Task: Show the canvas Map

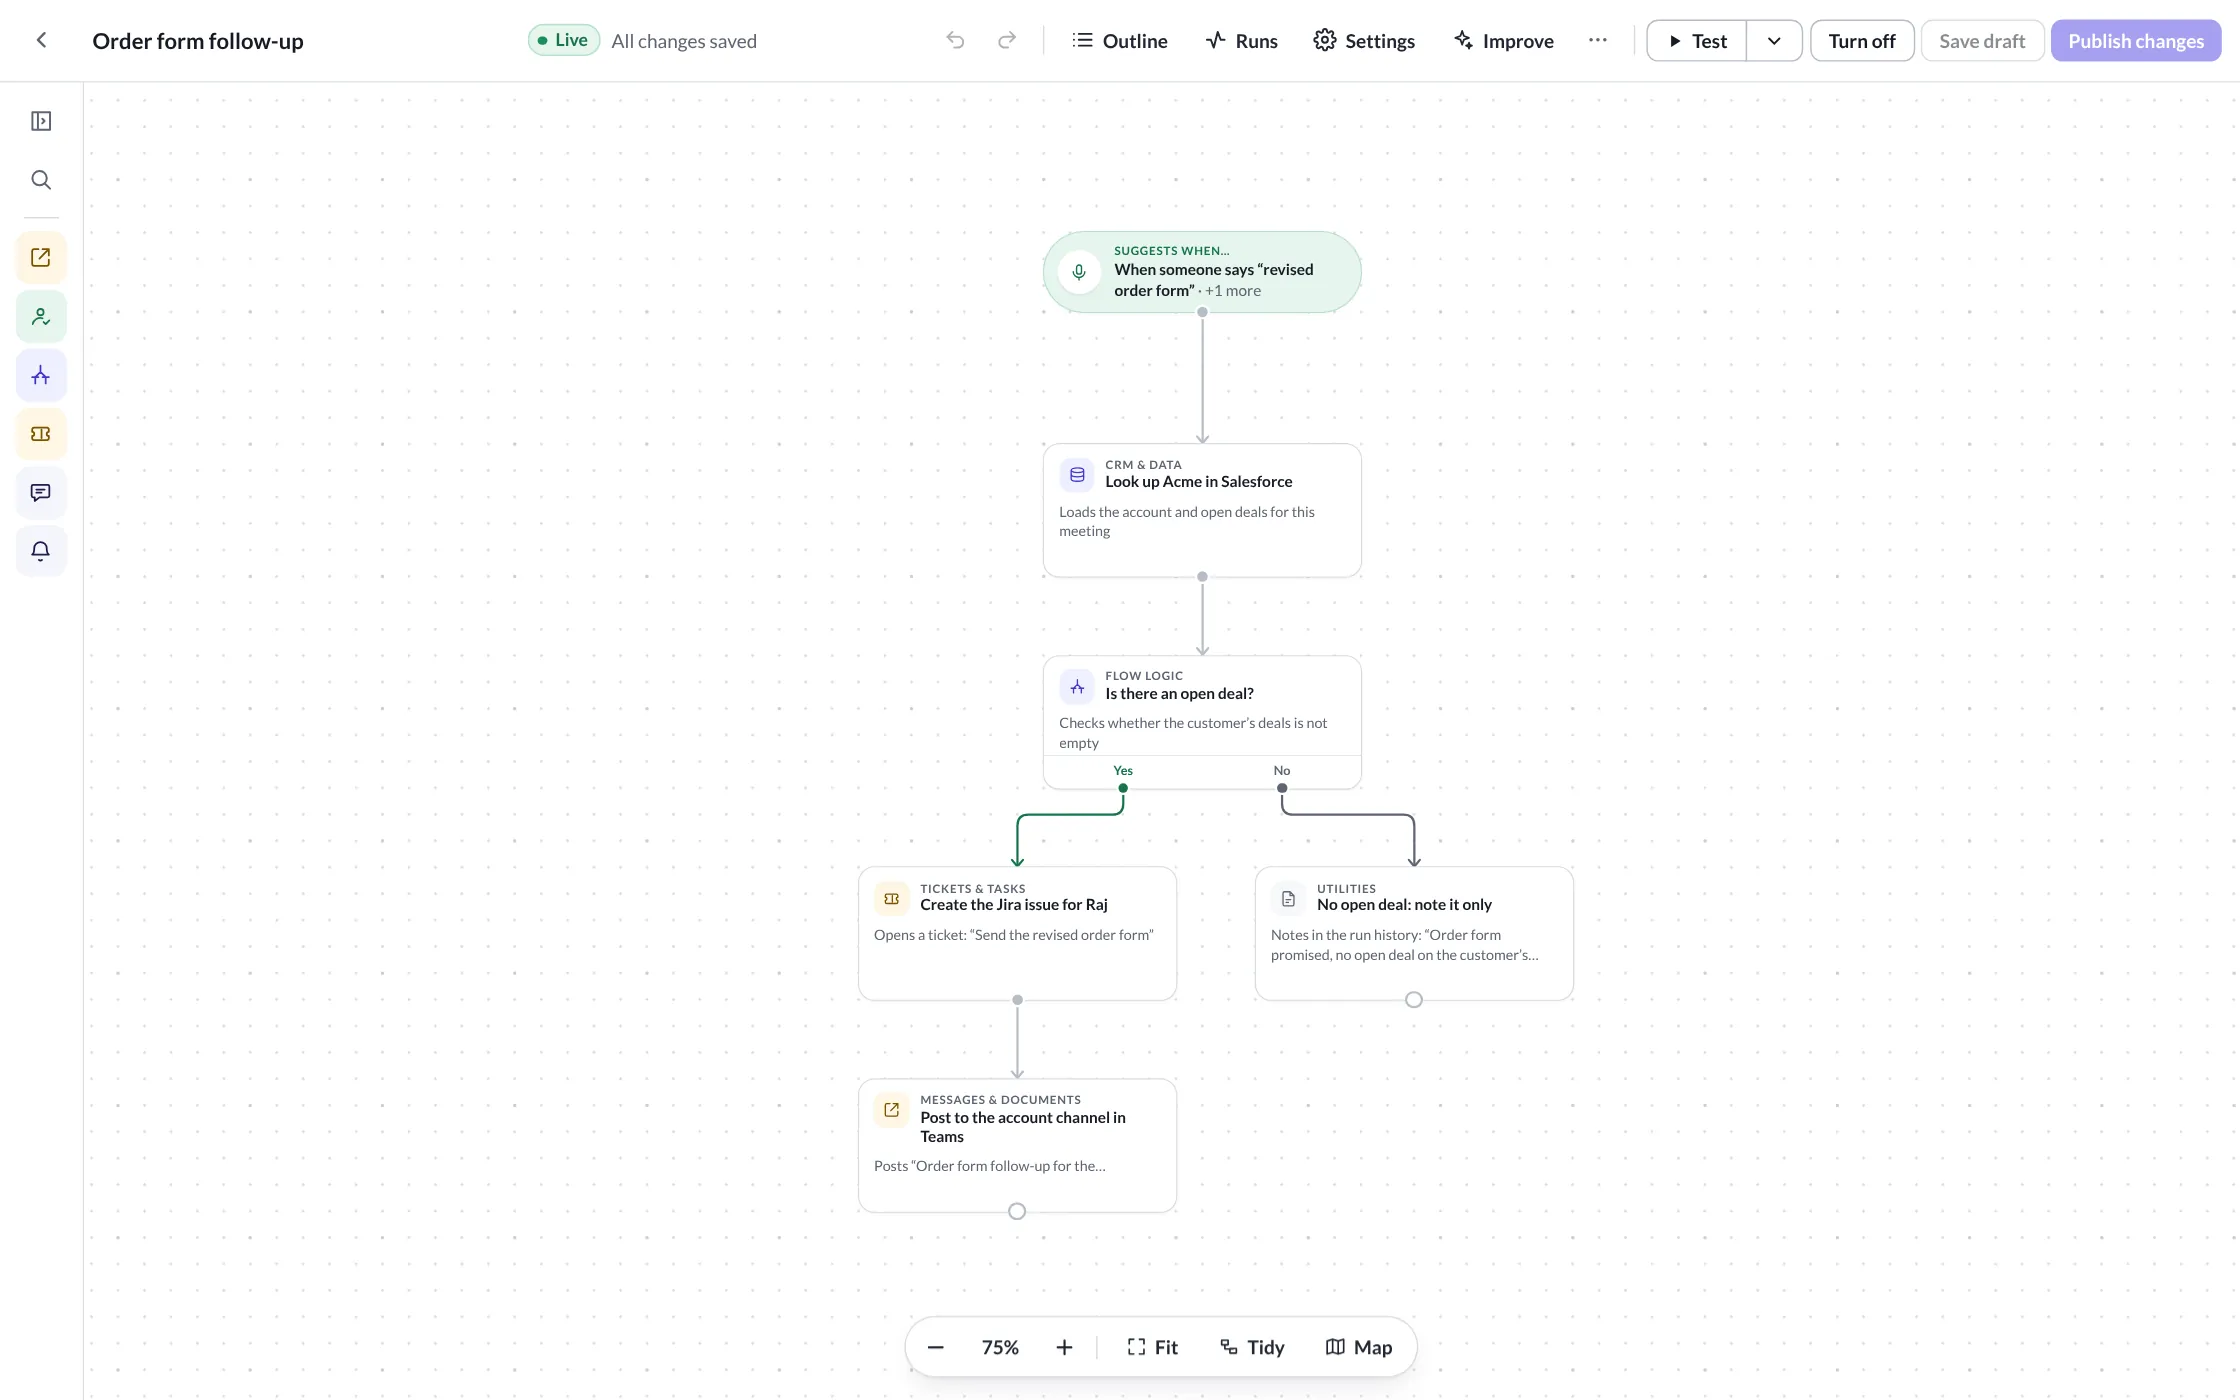Action: [1359, 1348]
